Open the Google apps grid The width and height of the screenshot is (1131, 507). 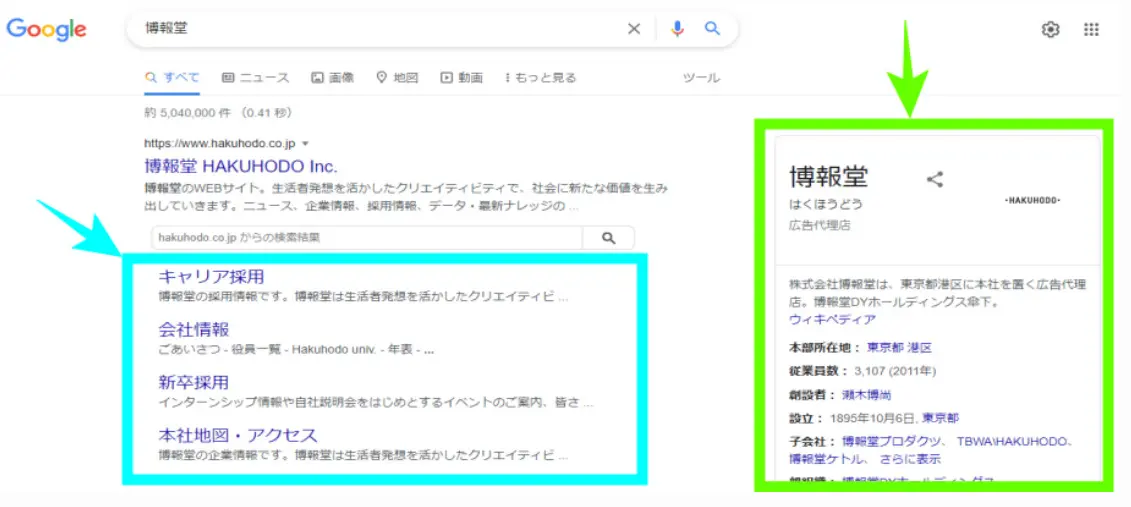pyautogui.click(x=1092, y=30)
